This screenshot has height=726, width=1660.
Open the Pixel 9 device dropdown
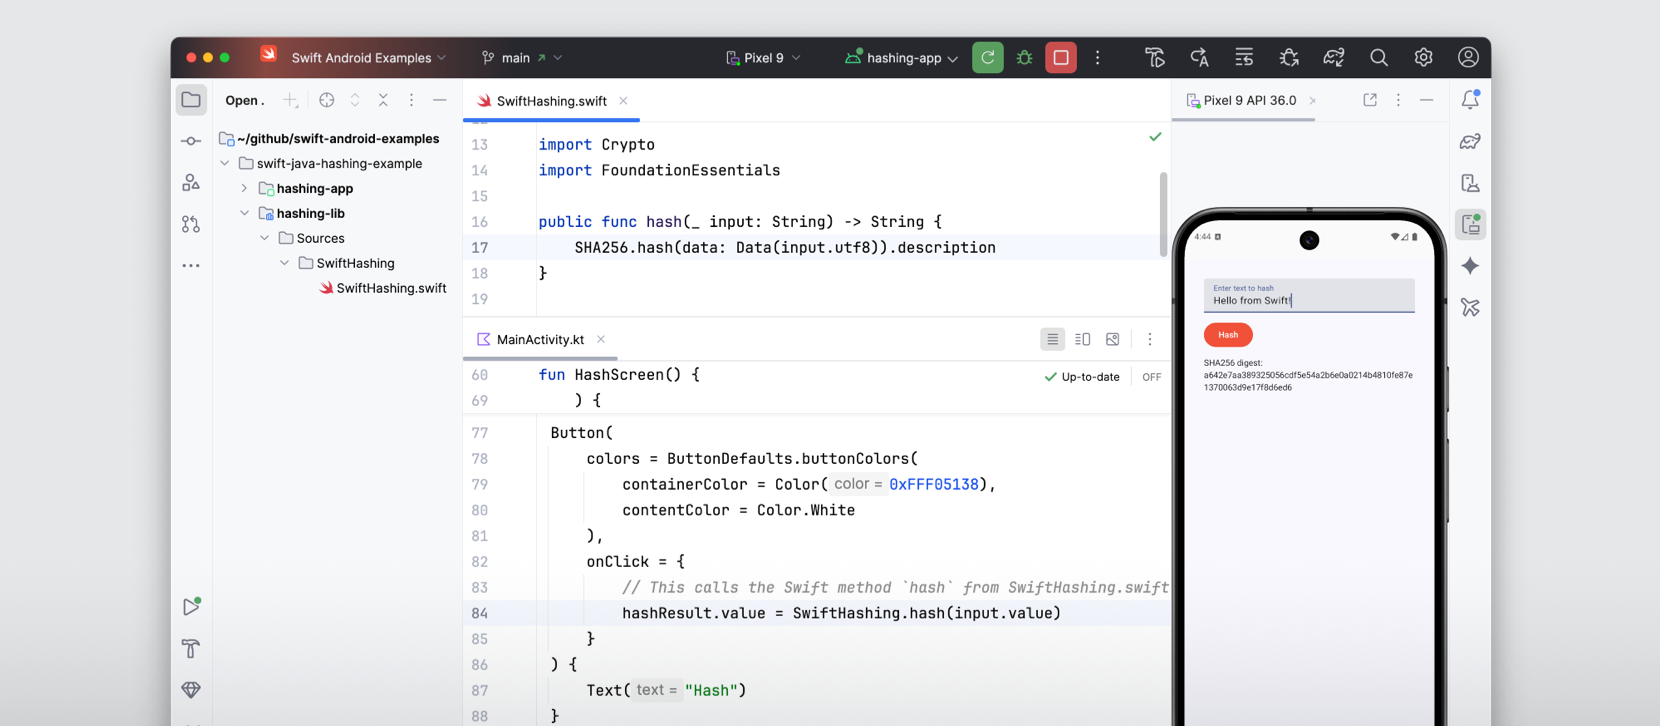pyautogui.click(x=764, y=58)
